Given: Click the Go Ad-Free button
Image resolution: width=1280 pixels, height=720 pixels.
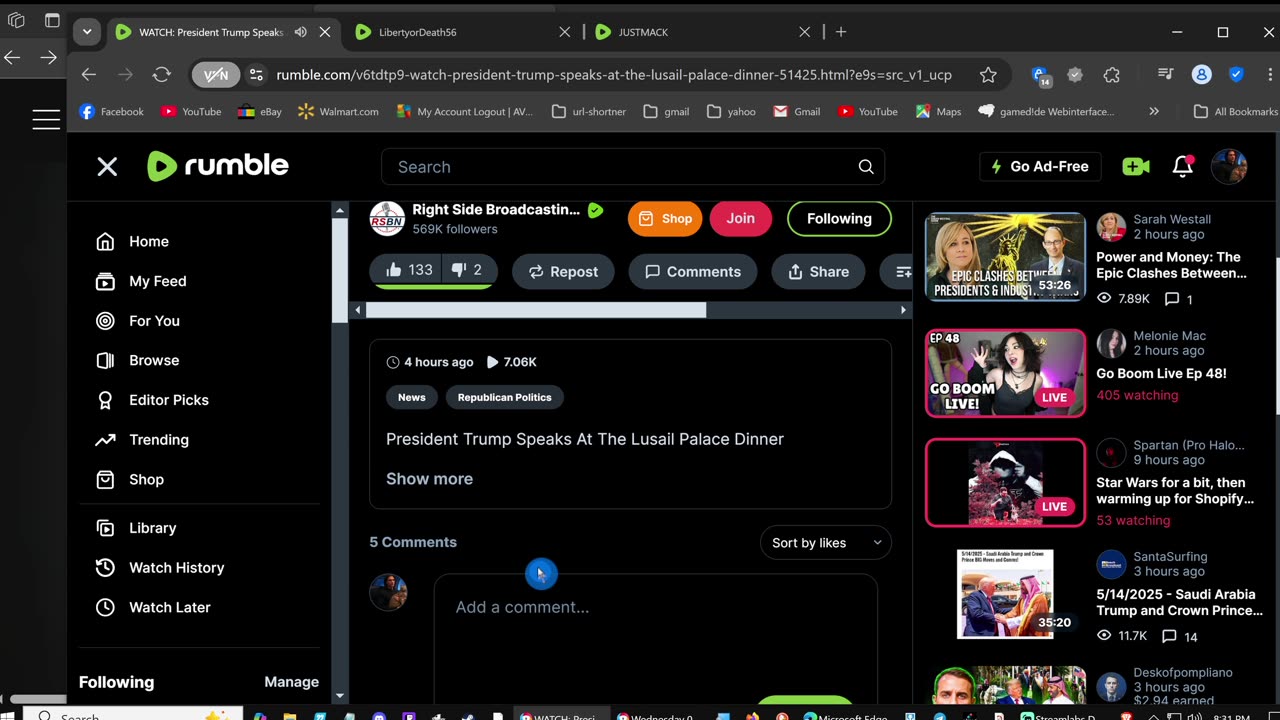Looking at the screenshot, I should [x=1039, y=167].
